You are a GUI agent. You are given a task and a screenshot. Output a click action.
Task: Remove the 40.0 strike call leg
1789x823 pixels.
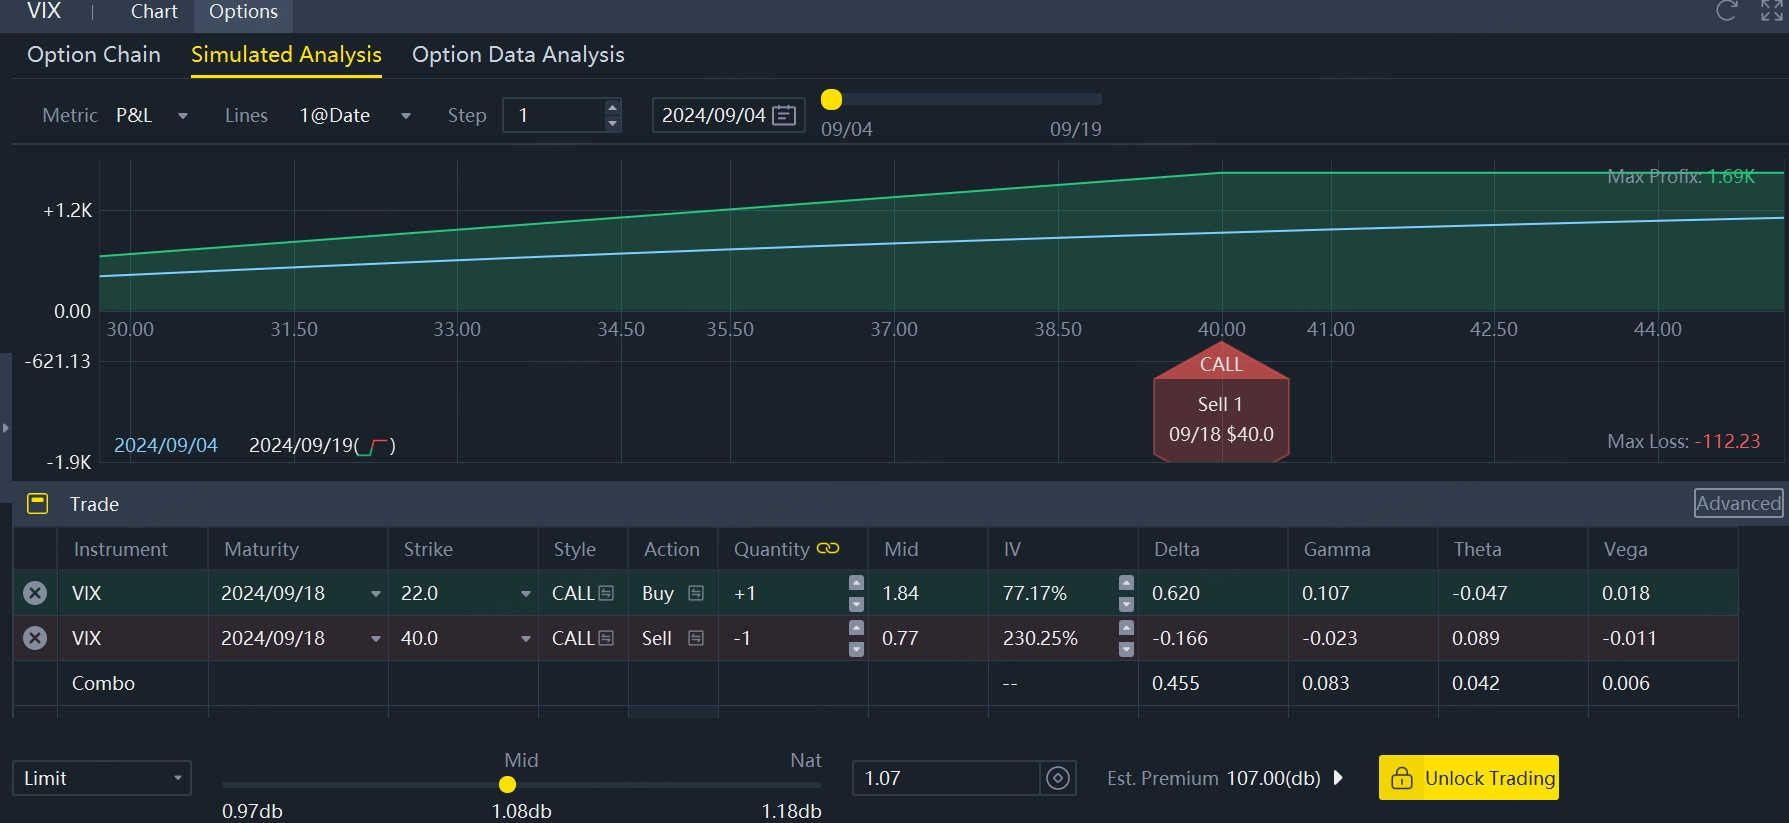[x=35, y=638]
